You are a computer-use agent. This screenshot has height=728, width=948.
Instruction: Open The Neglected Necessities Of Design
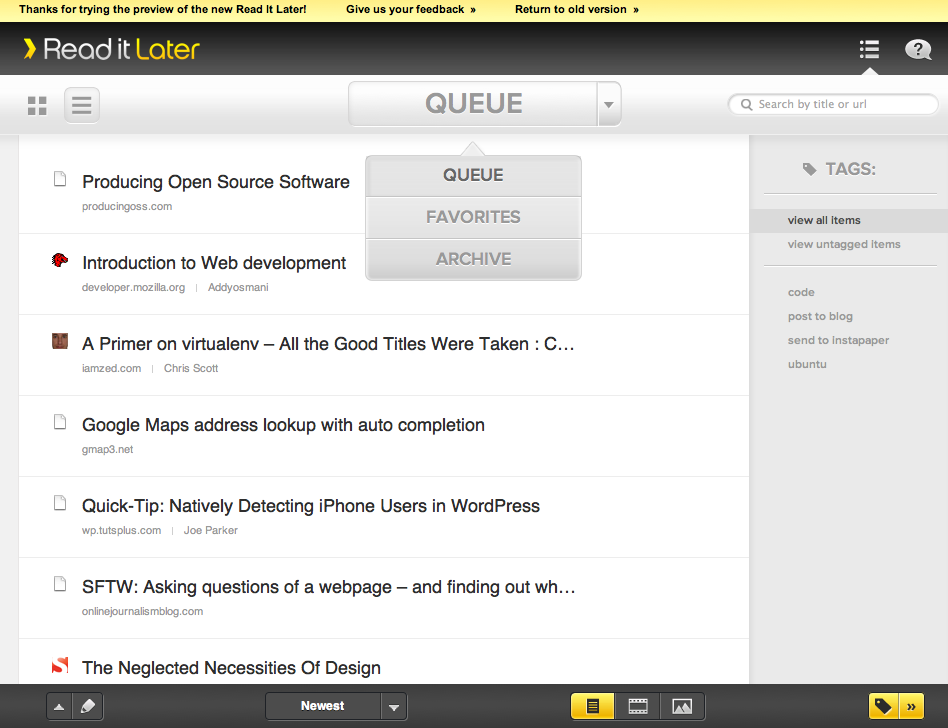pyautogui.click(x=232, y=668)
